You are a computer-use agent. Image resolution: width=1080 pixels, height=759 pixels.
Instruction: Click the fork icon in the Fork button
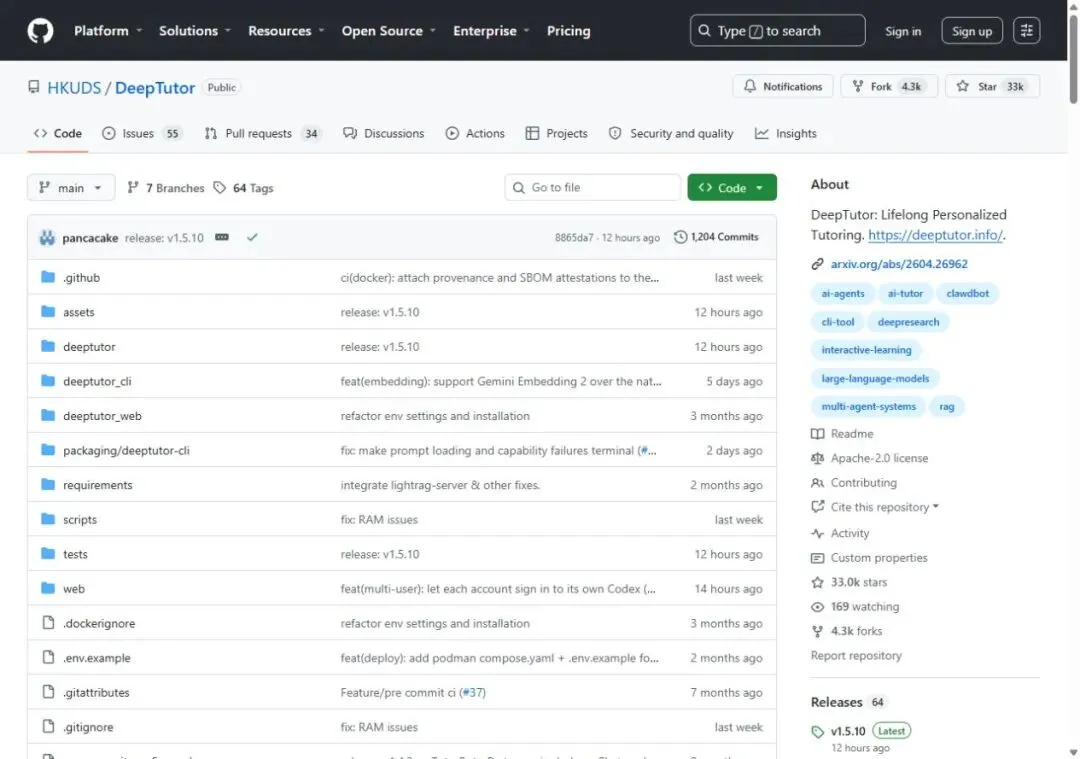(858, 86)
